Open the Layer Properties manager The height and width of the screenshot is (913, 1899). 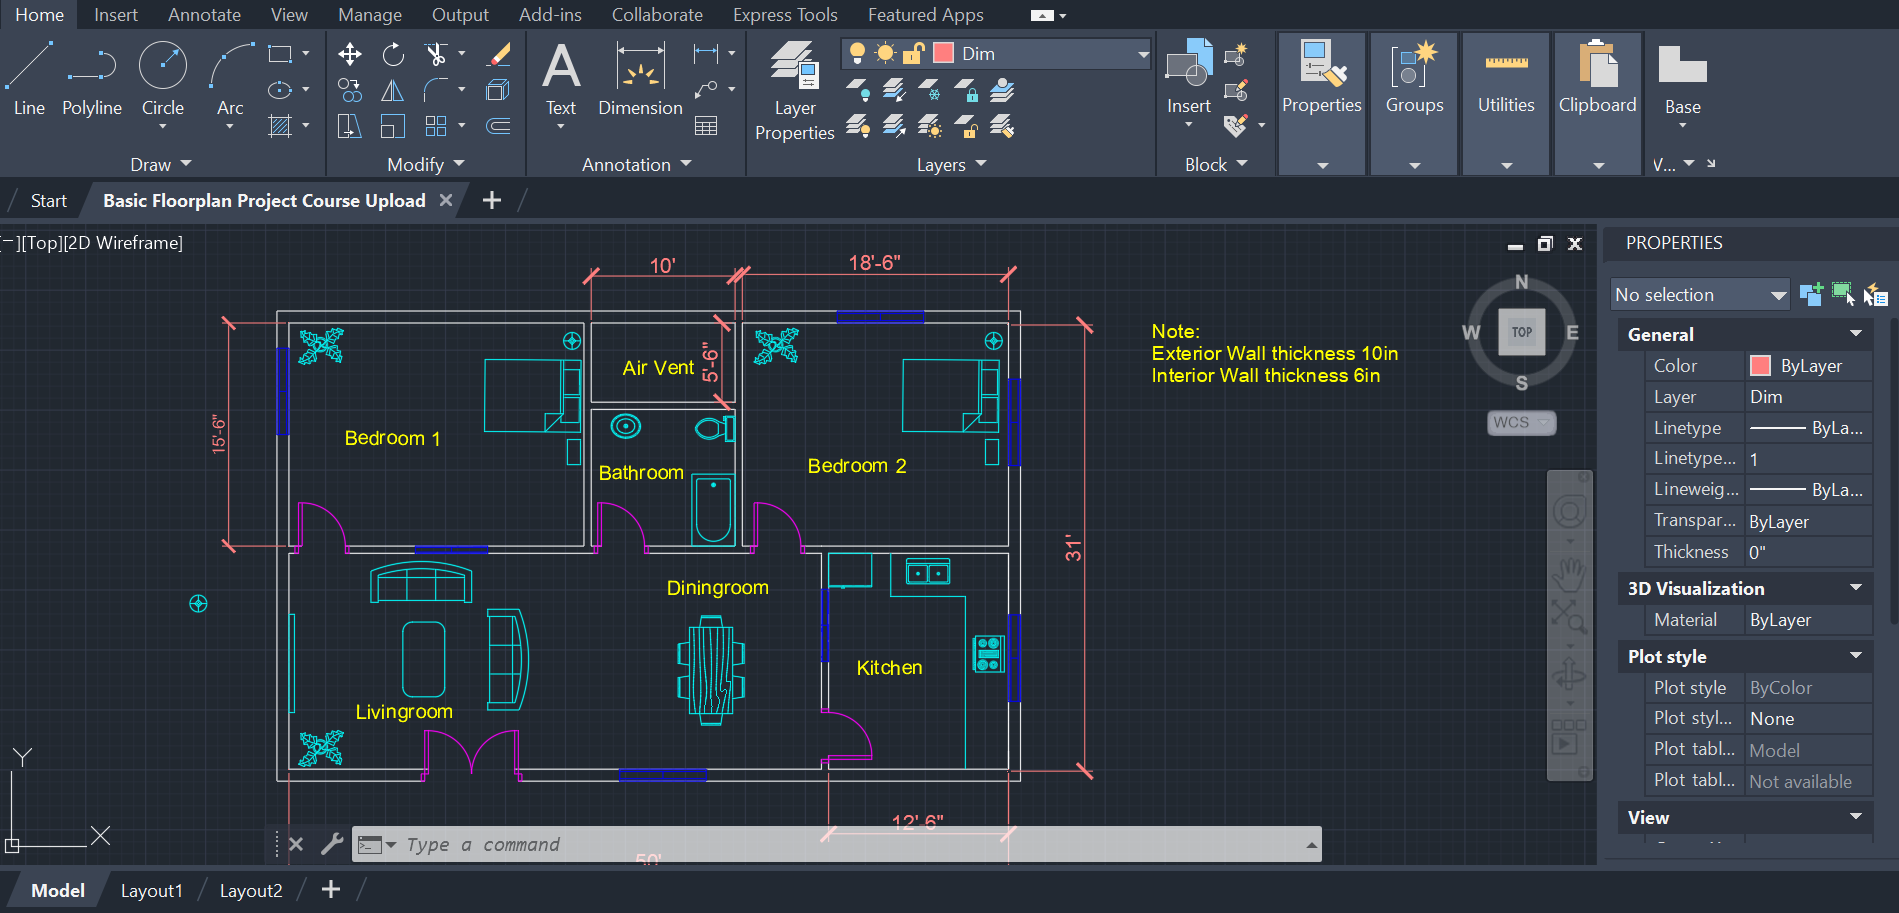[795, 90]
